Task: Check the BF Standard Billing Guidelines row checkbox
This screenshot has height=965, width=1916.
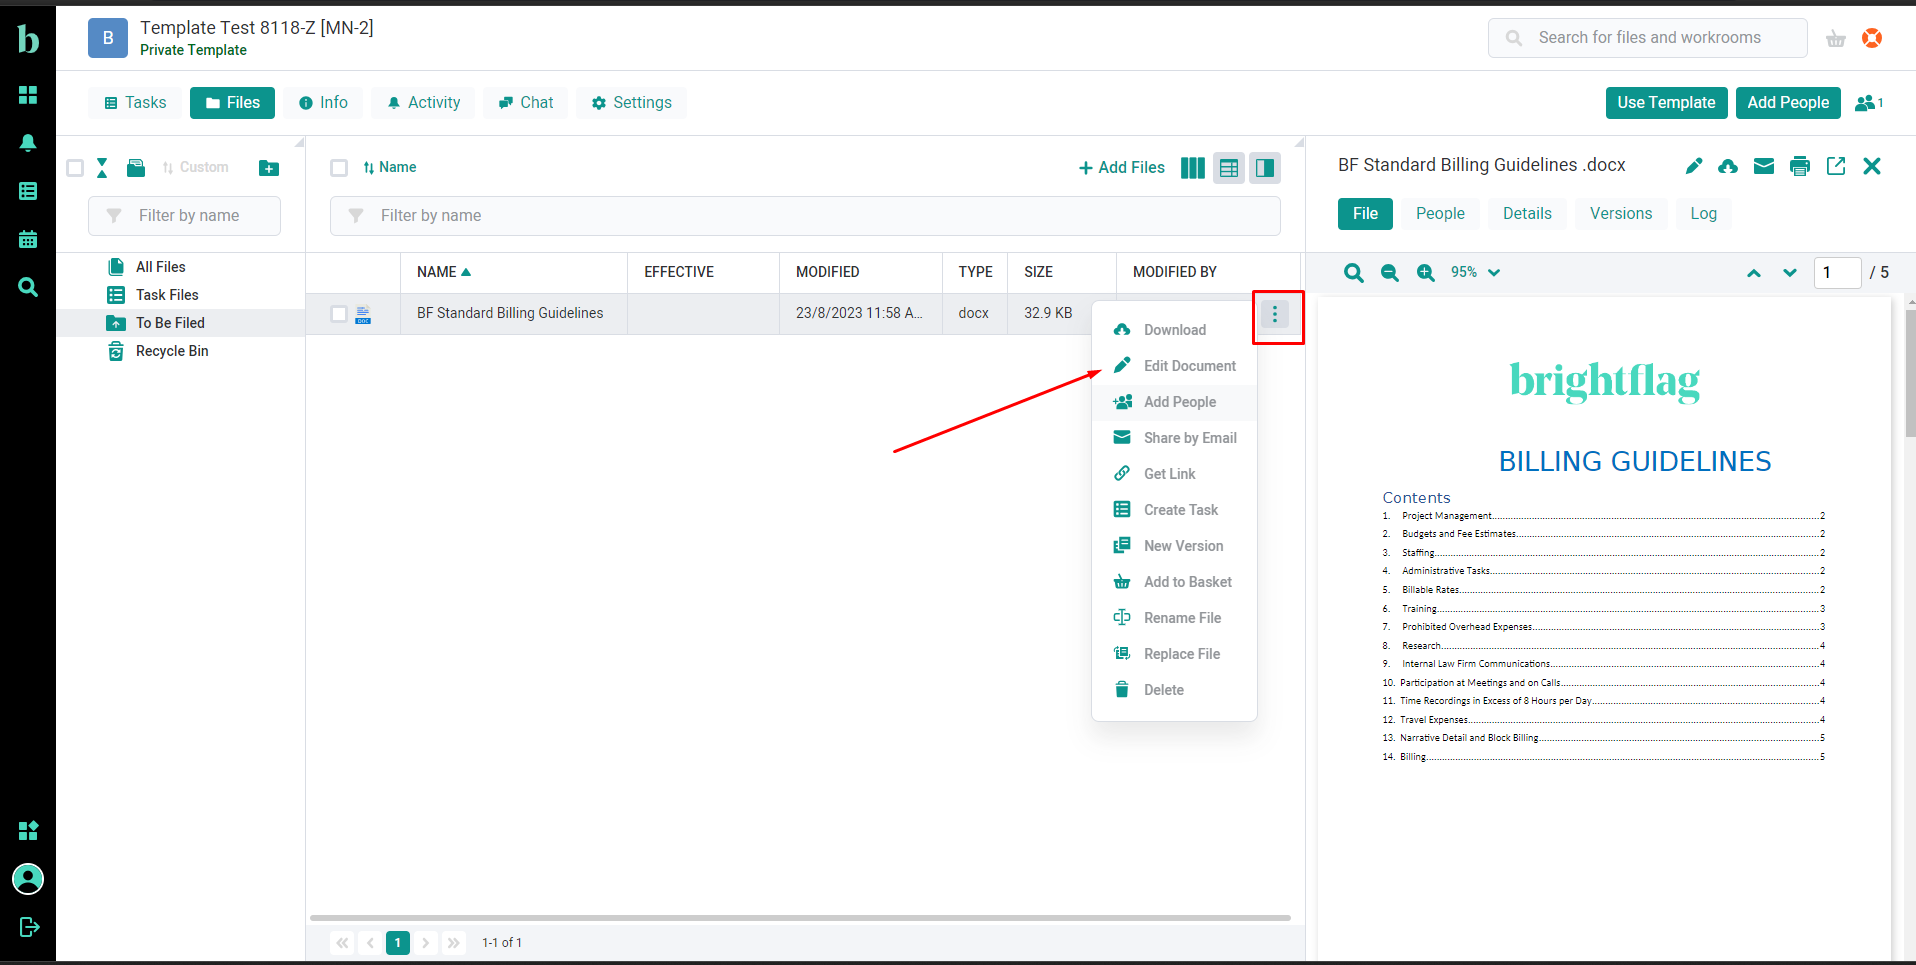Action: pos(339,313)
